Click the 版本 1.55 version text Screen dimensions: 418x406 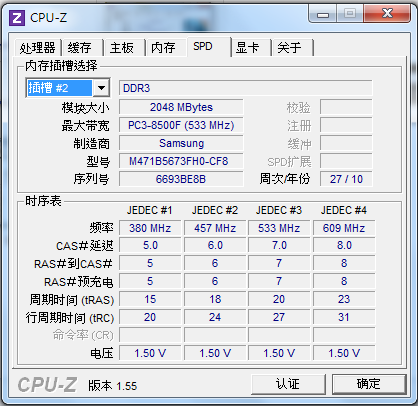113,386
